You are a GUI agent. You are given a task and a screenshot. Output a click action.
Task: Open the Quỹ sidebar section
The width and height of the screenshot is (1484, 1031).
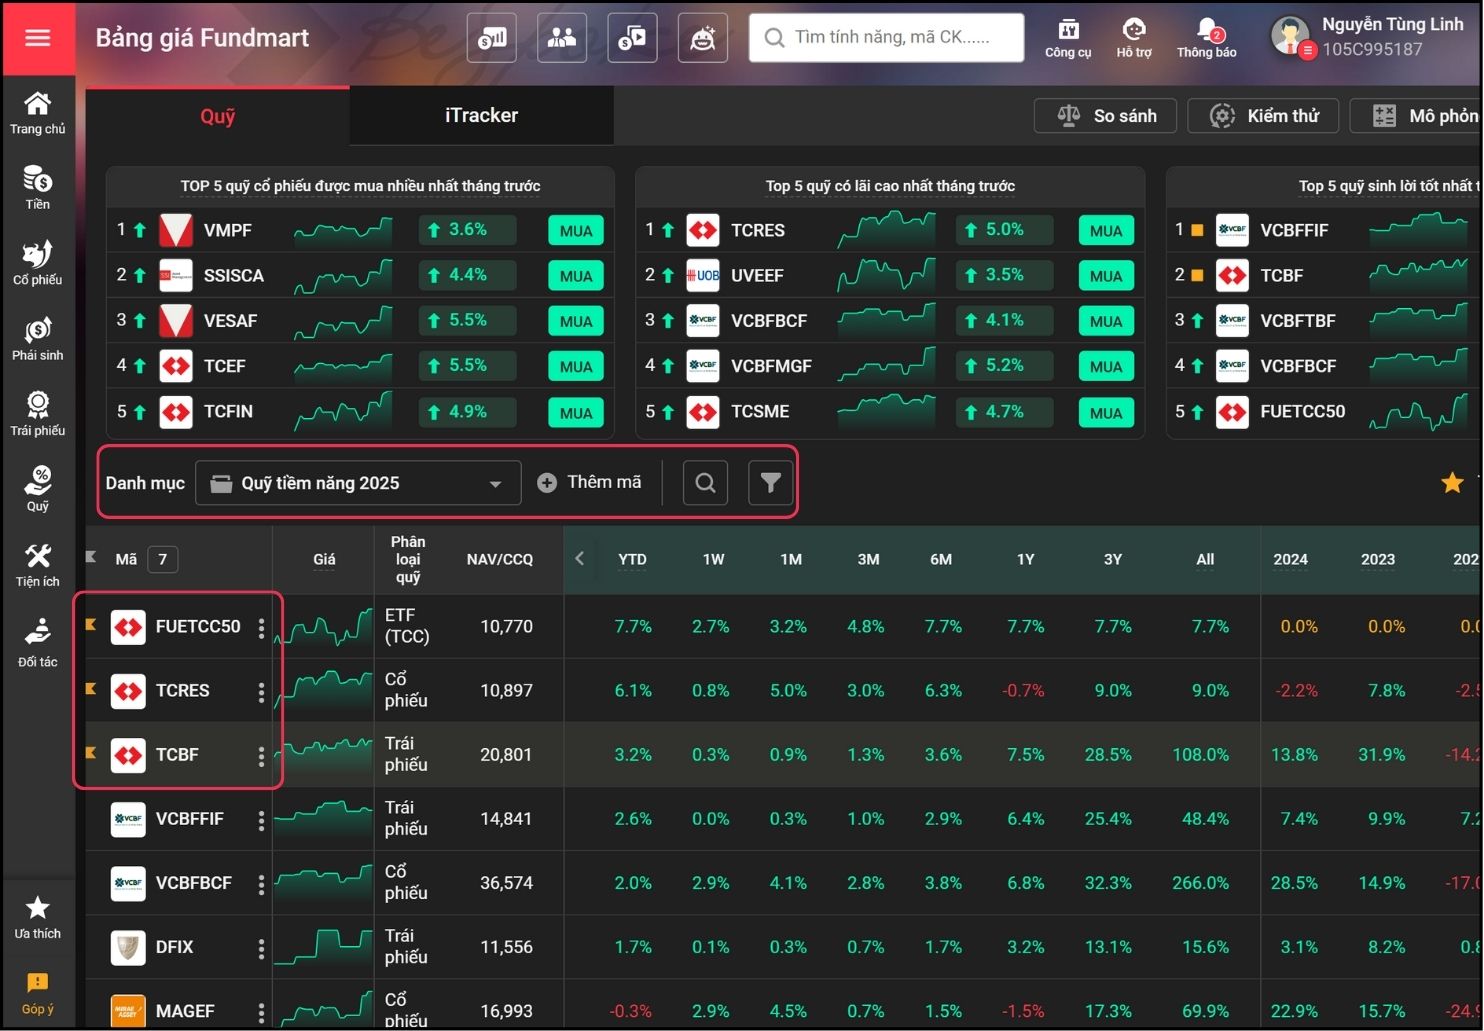(38, 489)
